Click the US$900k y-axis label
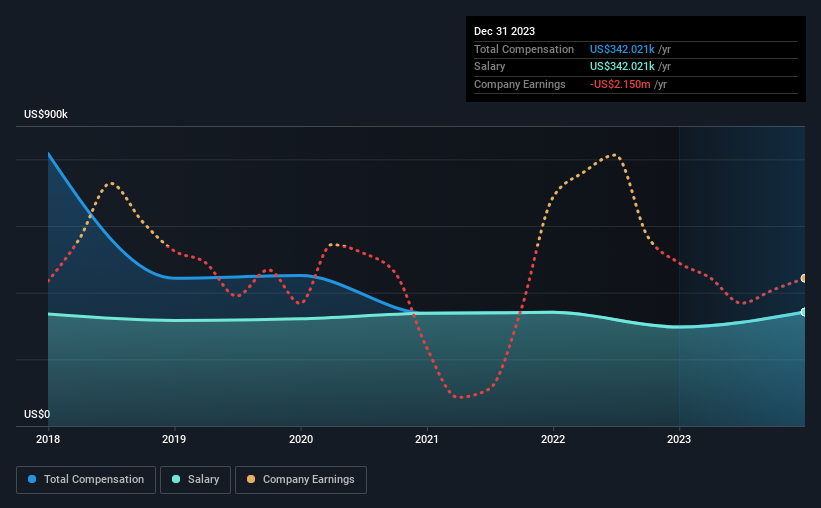 46,114
